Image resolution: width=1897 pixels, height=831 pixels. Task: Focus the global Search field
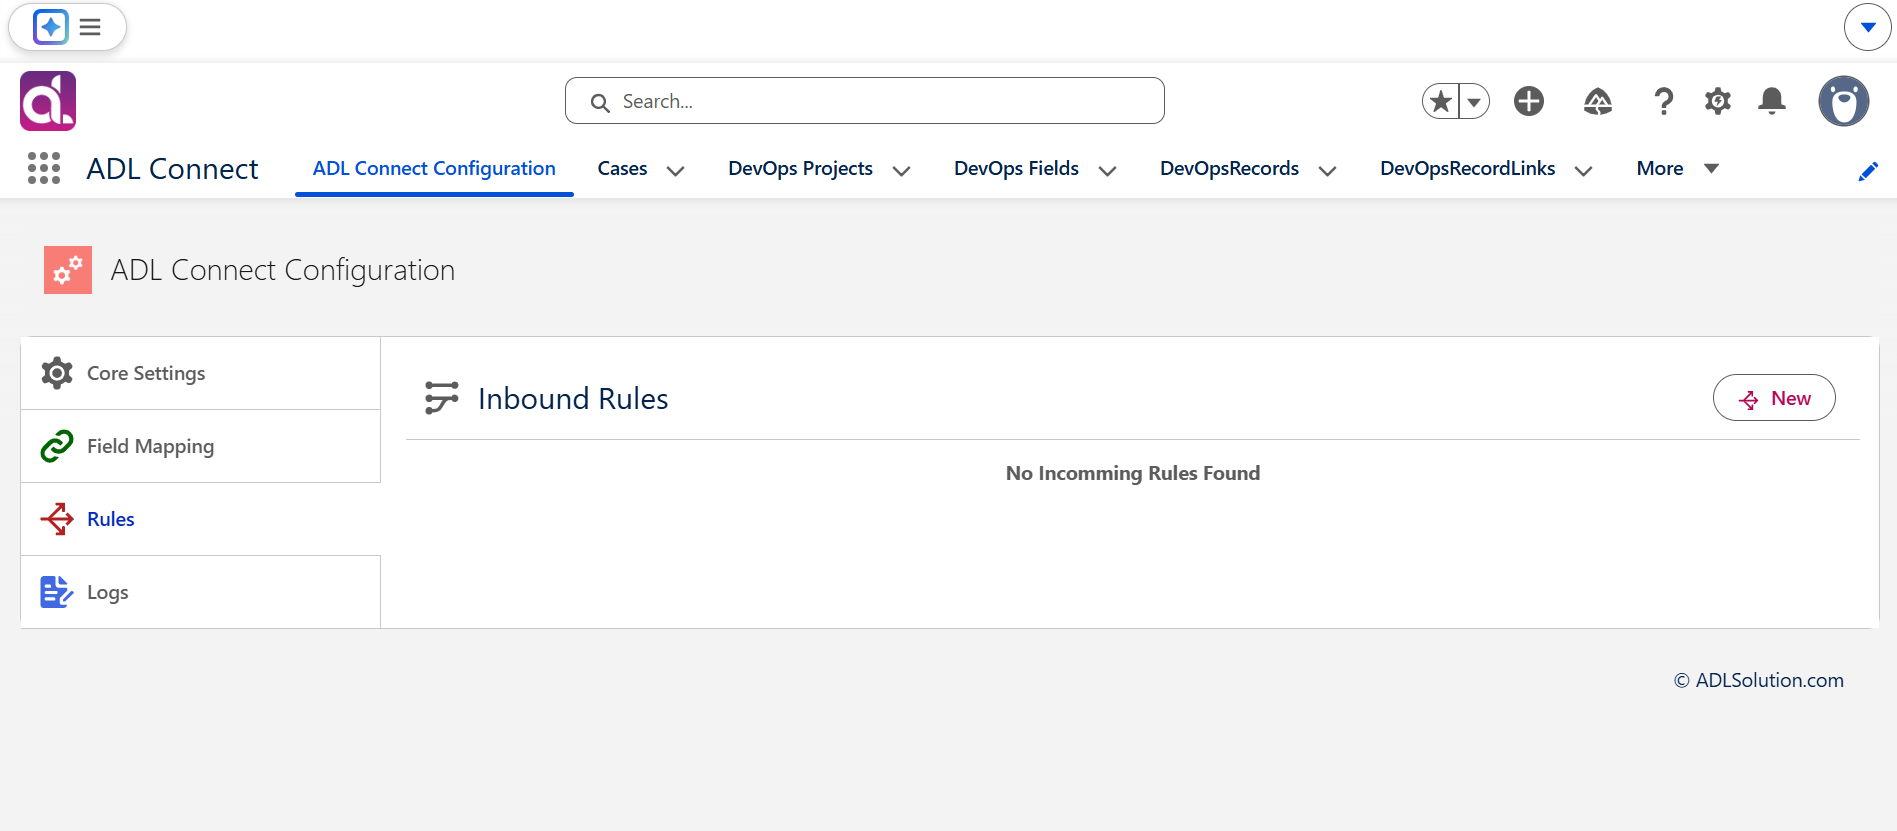(865, 101)
